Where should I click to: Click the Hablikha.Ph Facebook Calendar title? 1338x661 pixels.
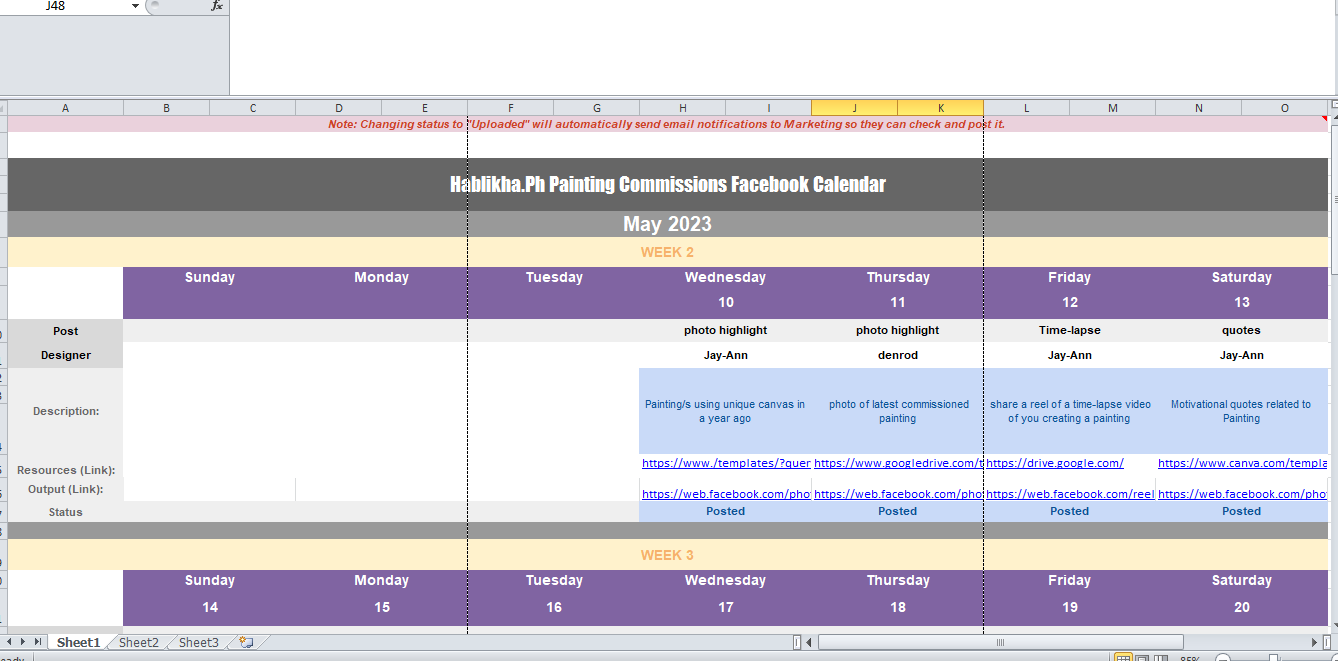(667, 184)
